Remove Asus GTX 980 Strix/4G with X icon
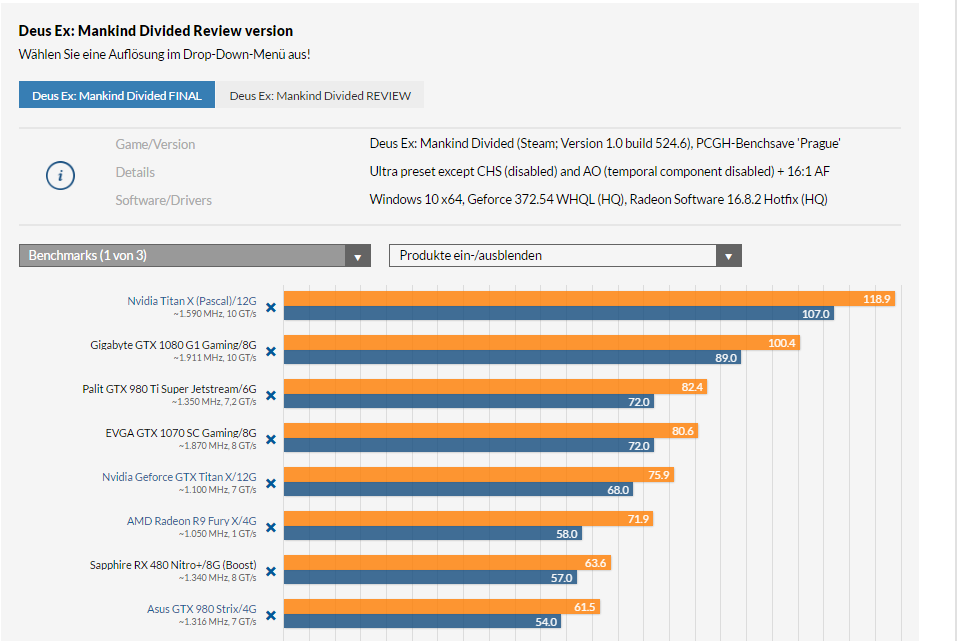957x641 pixels. point(271,615)
